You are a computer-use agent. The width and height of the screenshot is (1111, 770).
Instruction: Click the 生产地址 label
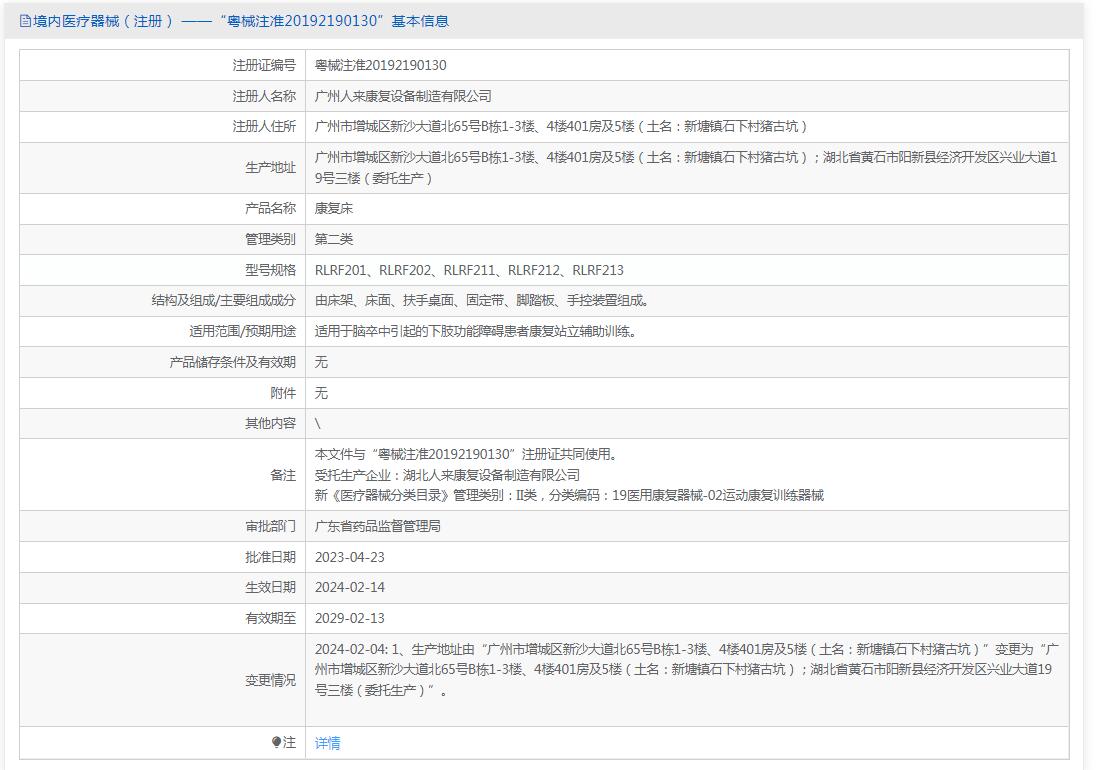pos(270,167)
